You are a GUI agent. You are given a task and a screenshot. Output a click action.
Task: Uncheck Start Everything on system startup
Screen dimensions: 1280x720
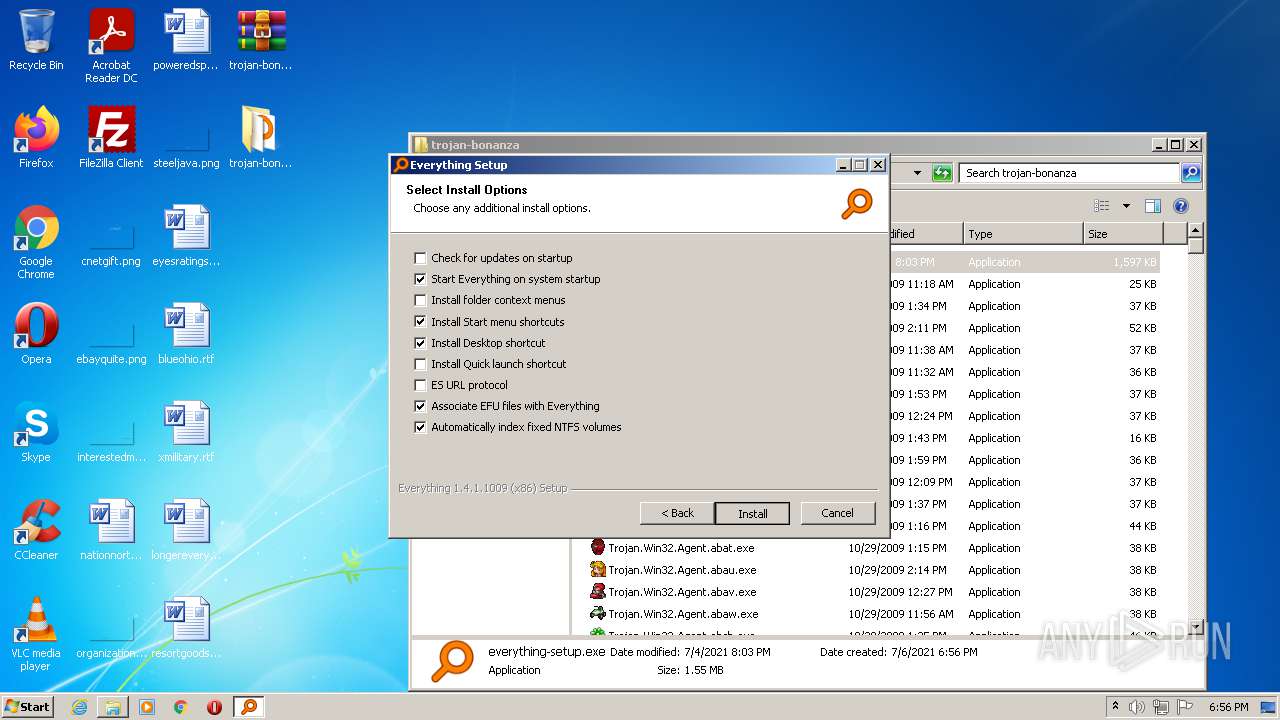coord(421,279)
